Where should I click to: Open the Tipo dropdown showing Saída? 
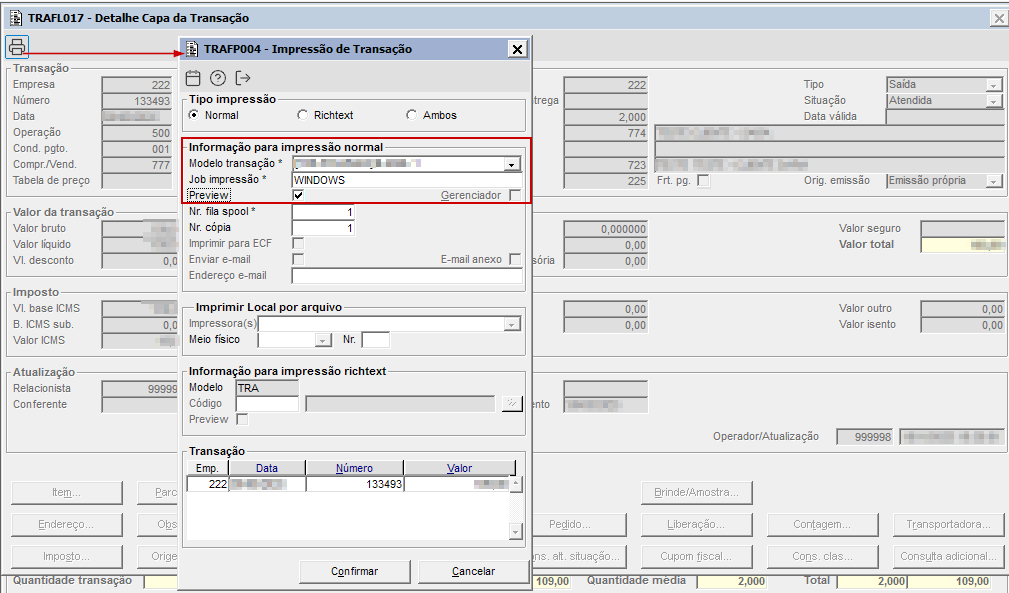[994, 85]
